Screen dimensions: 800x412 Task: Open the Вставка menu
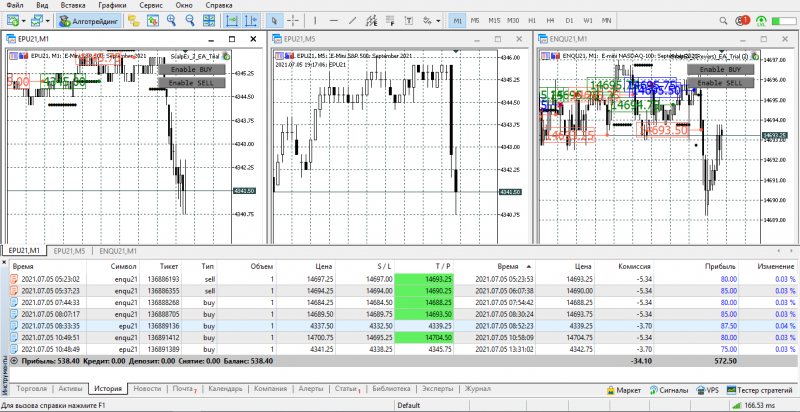coord(72,5)
